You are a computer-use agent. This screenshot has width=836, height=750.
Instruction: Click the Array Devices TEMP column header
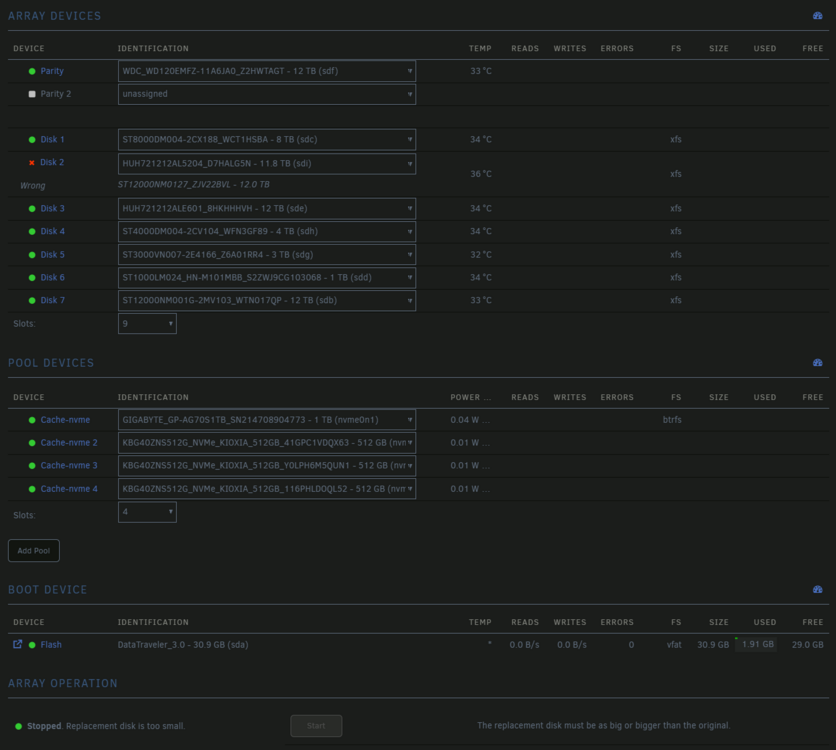[x=480, y=49]
